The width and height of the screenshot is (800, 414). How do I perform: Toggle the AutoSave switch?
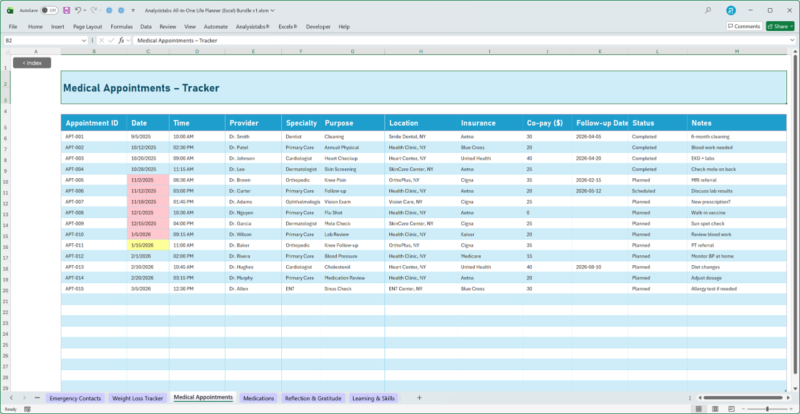coord(47,10)
